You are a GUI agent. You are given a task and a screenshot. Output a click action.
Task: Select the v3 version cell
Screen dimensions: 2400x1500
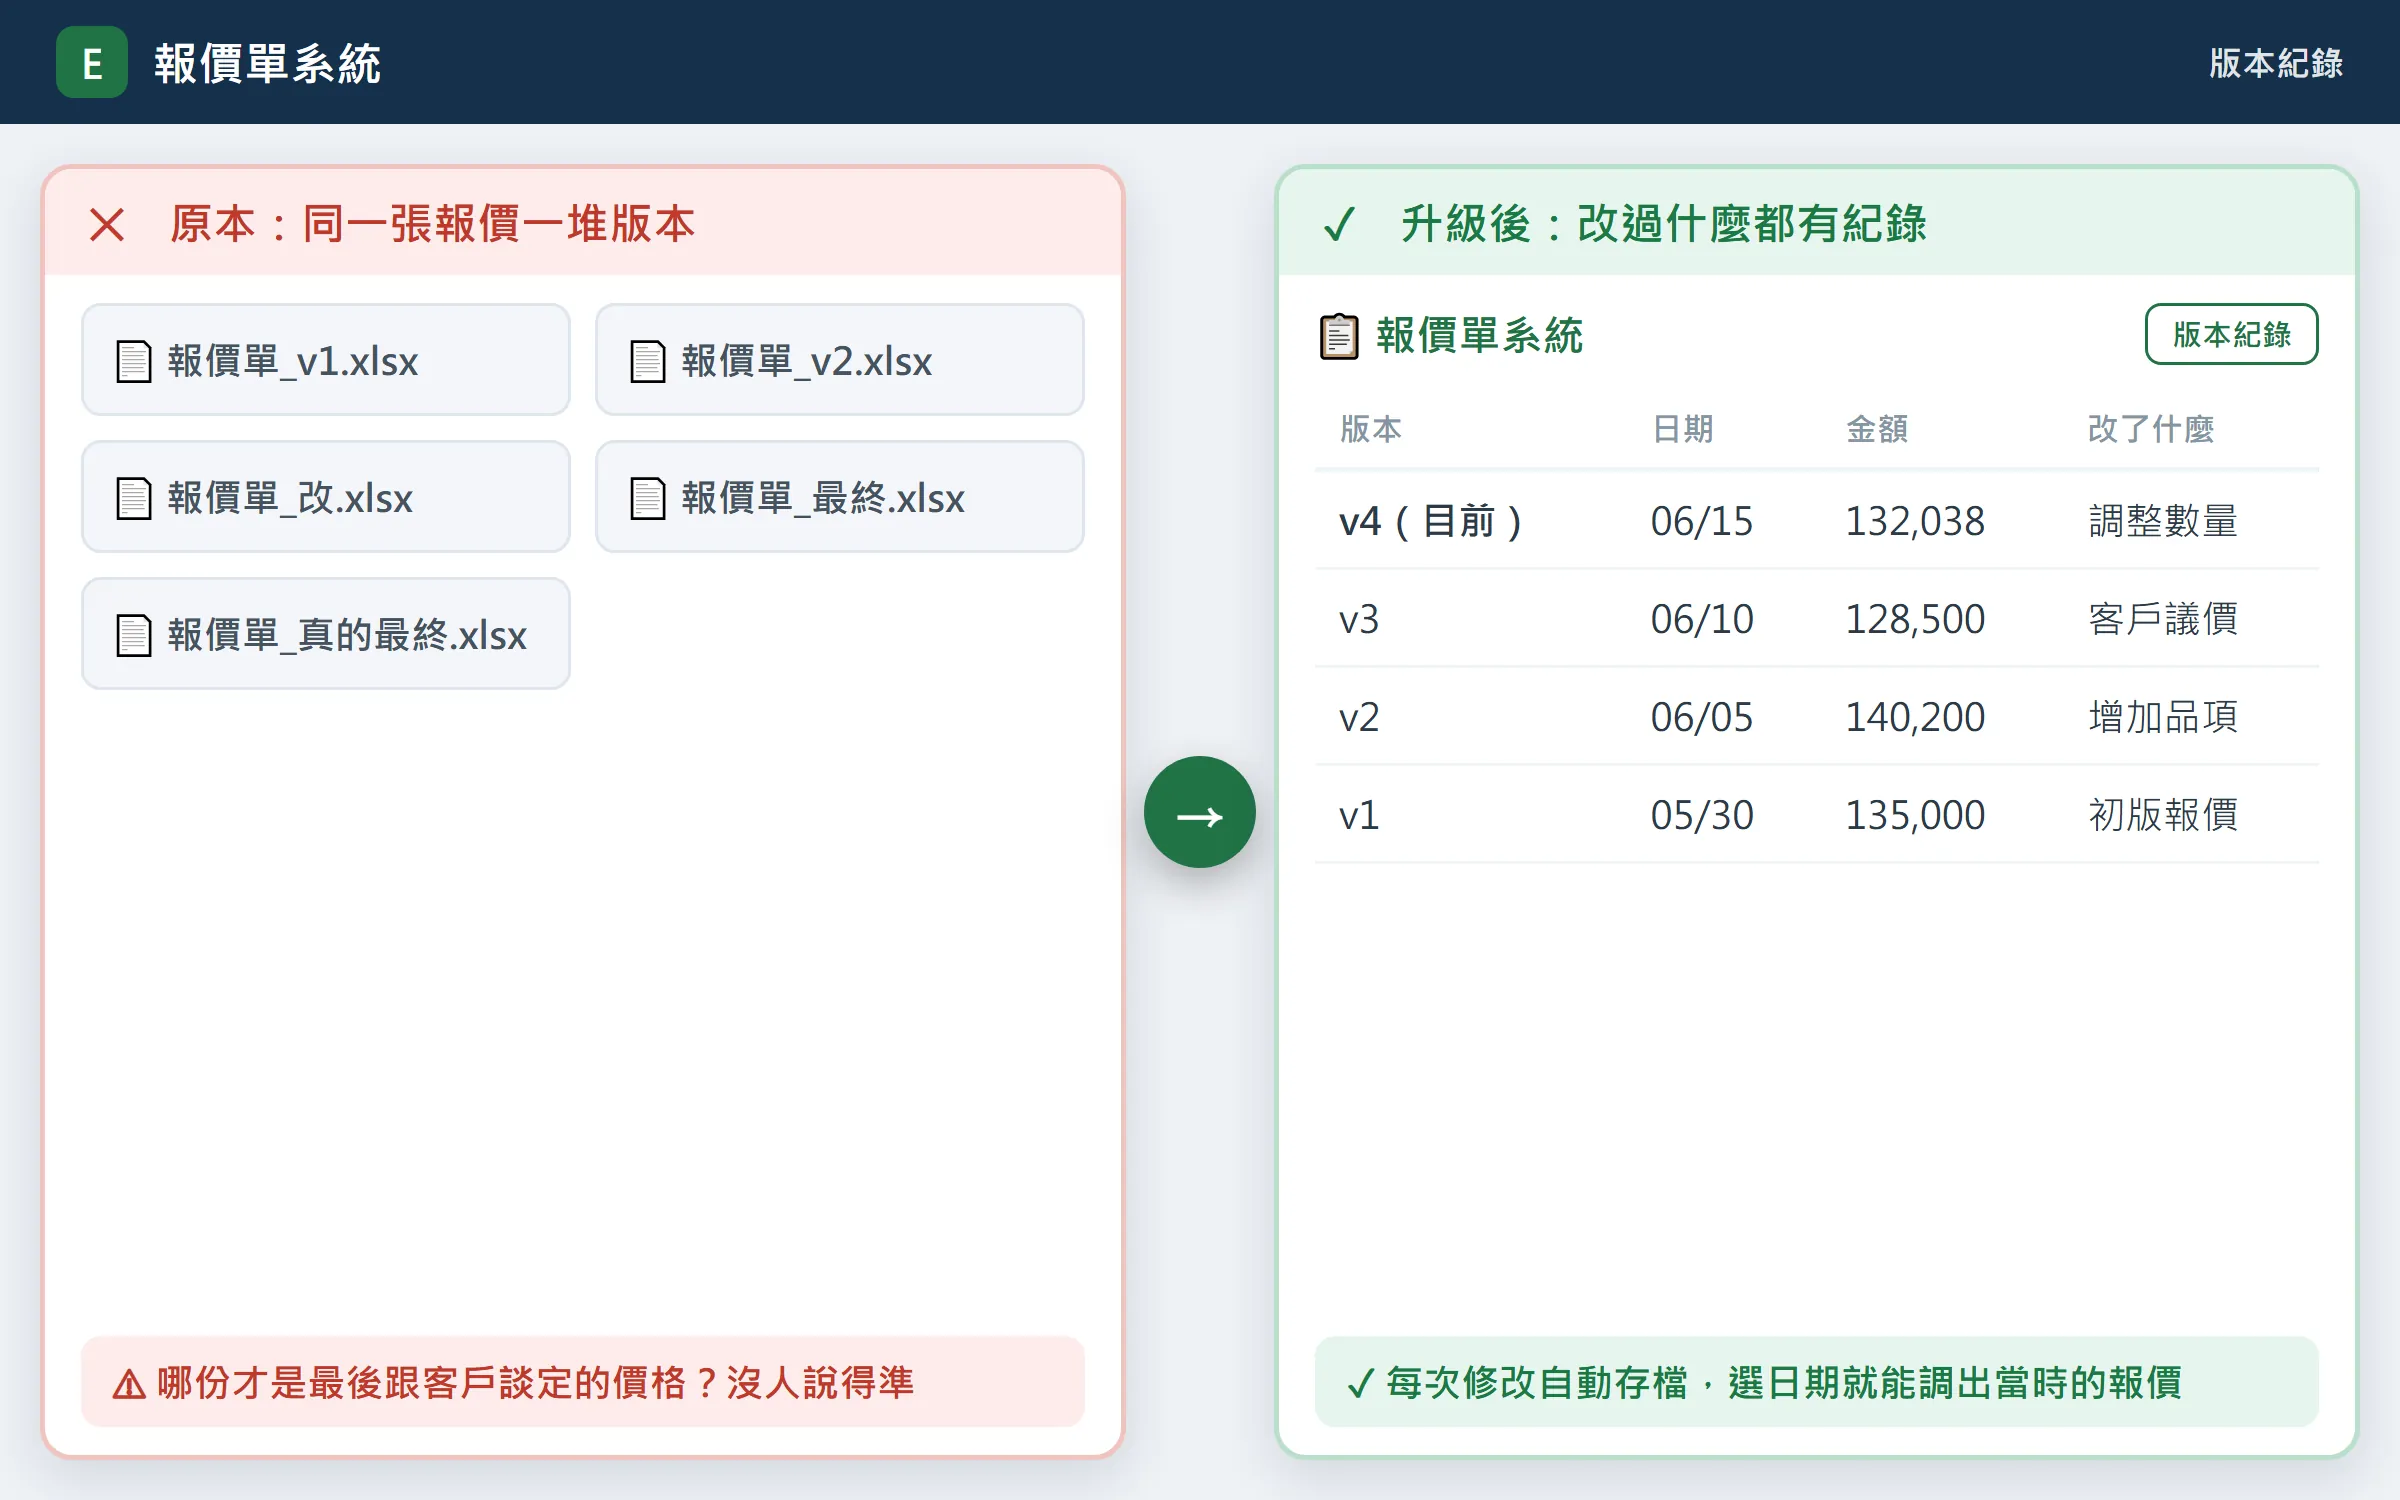pos(1359,619)
